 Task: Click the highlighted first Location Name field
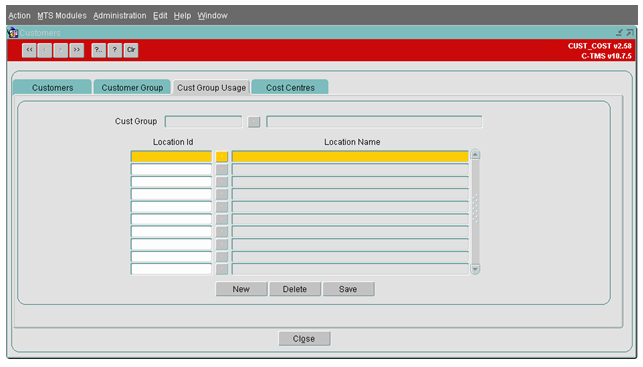pyautogui.click(x=350, y=157)
